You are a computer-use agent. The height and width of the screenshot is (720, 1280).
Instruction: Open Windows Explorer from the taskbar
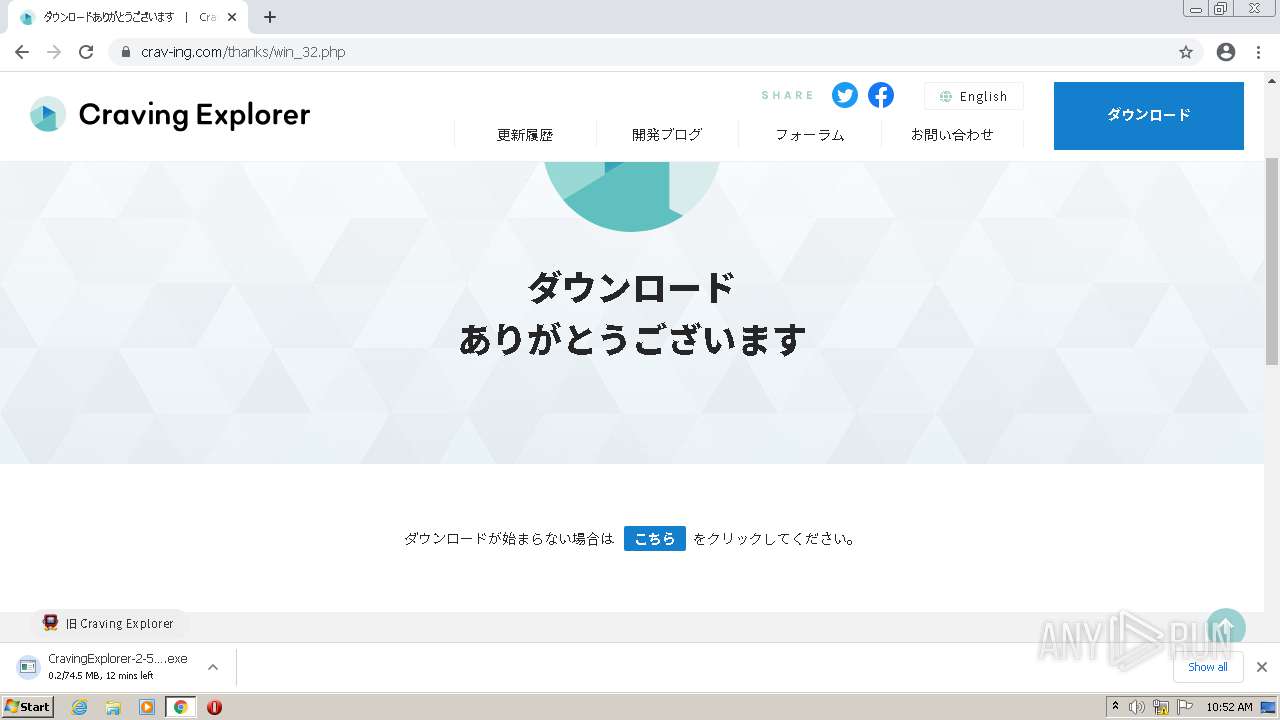tap(113, 707)
